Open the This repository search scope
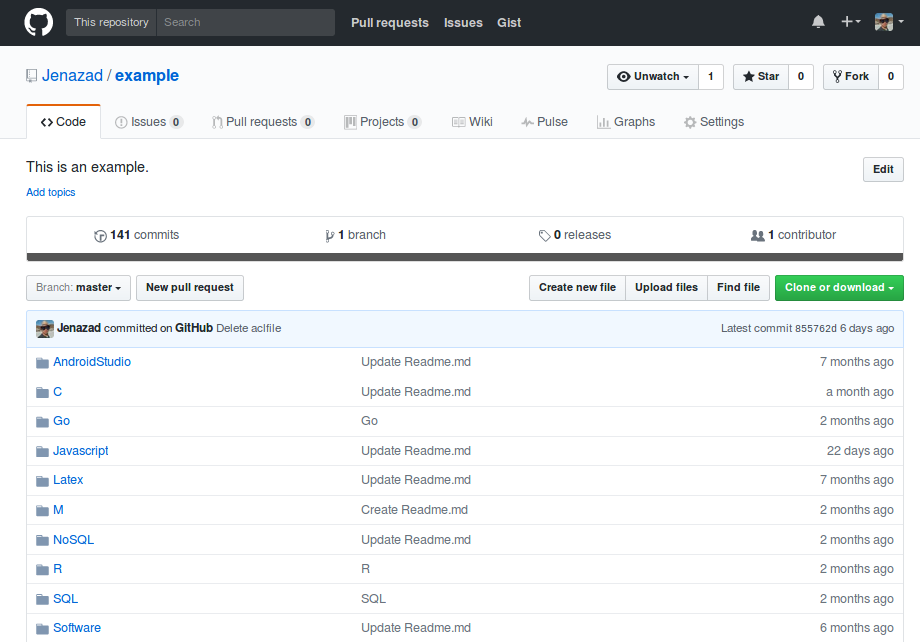This screenshot has height=642, width=920. click(111, 22)
